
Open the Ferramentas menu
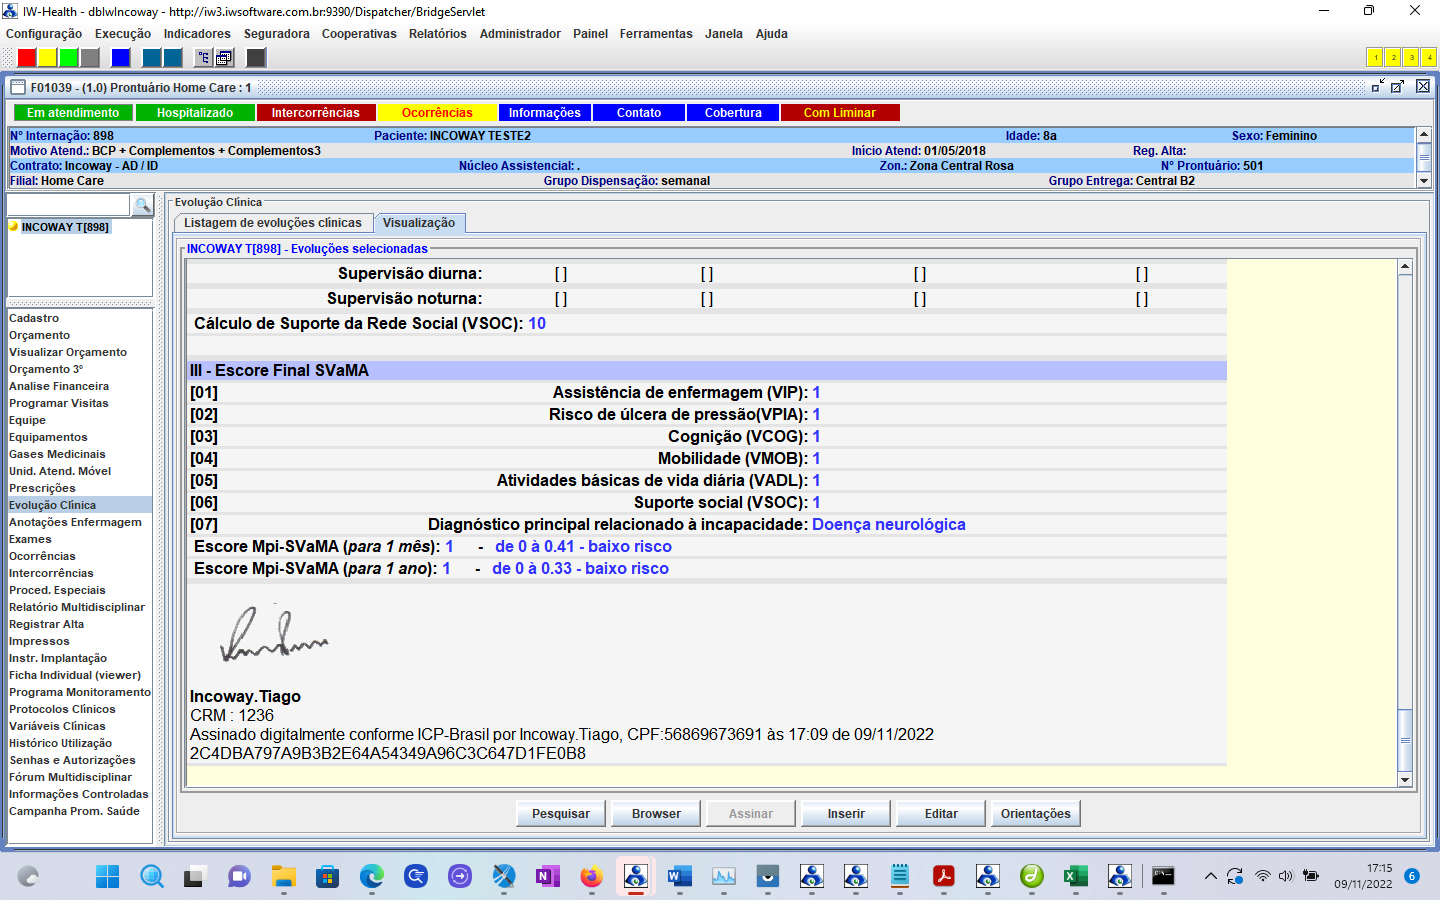click(x=655, y=34)
